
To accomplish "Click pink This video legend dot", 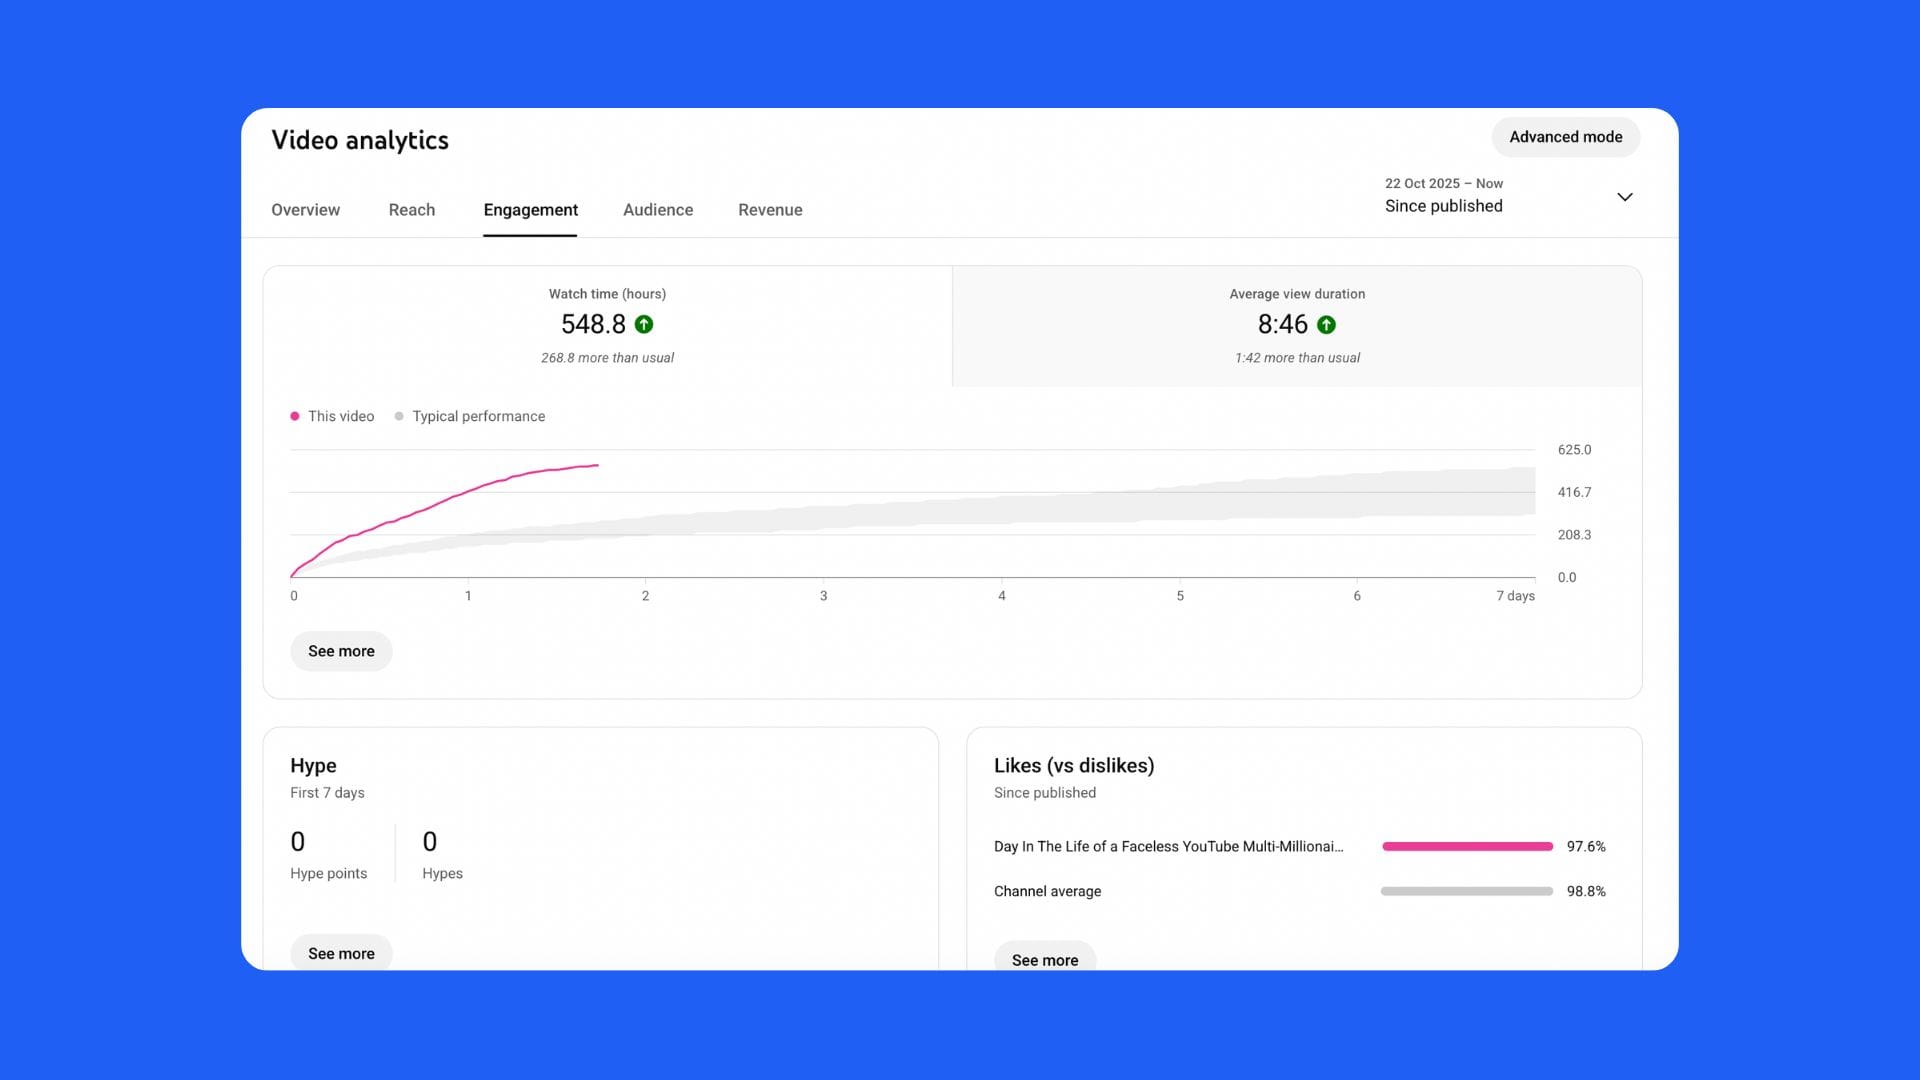I will click(x=295, y=416).
